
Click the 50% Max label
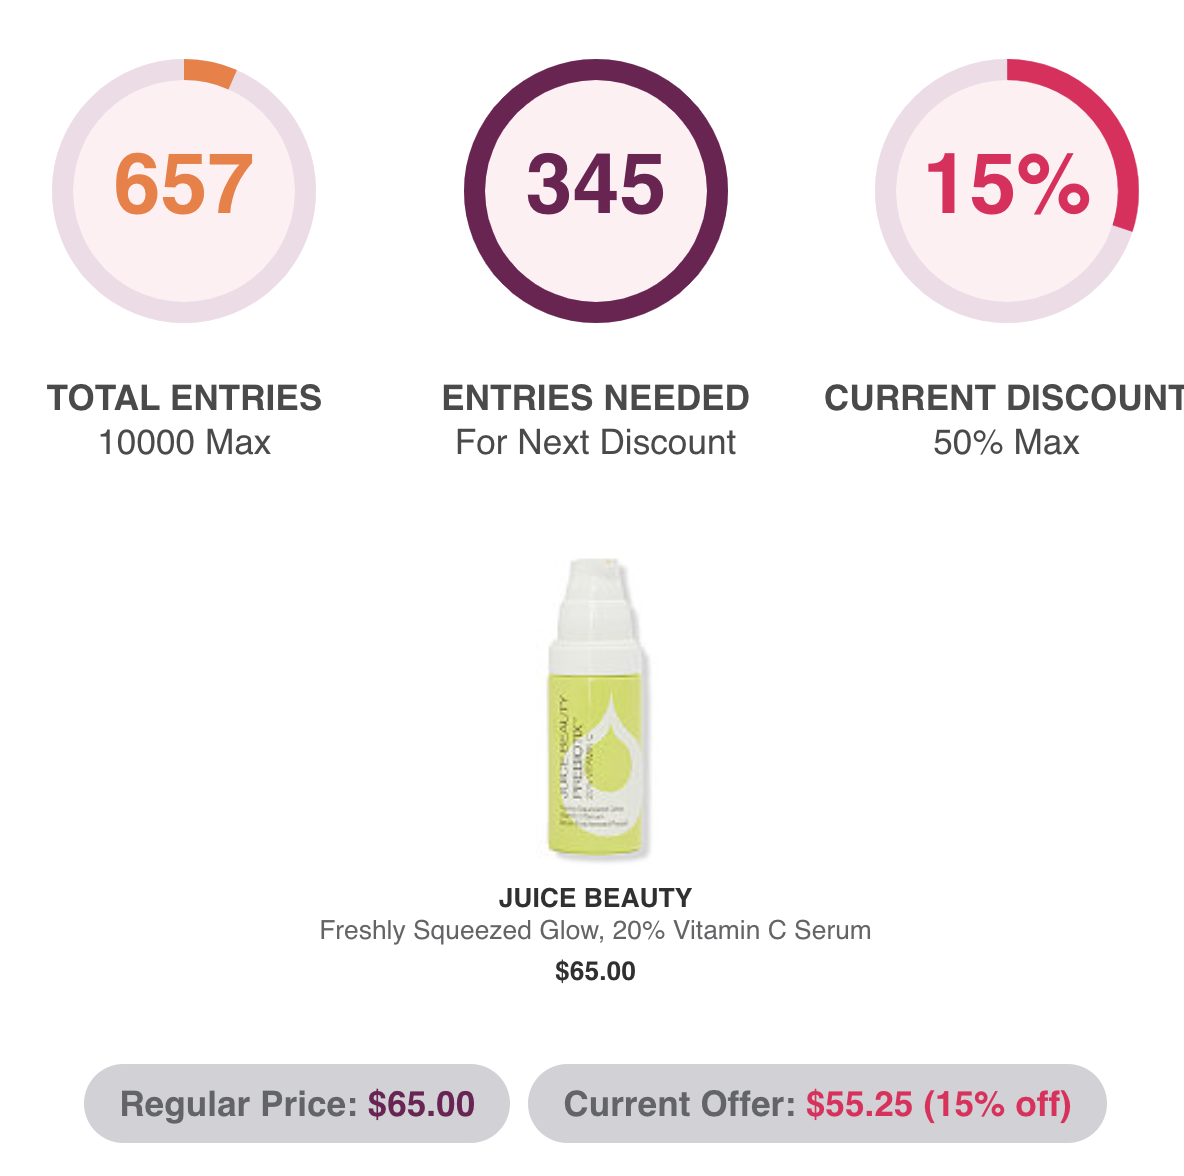click(x=1006, y=443)
